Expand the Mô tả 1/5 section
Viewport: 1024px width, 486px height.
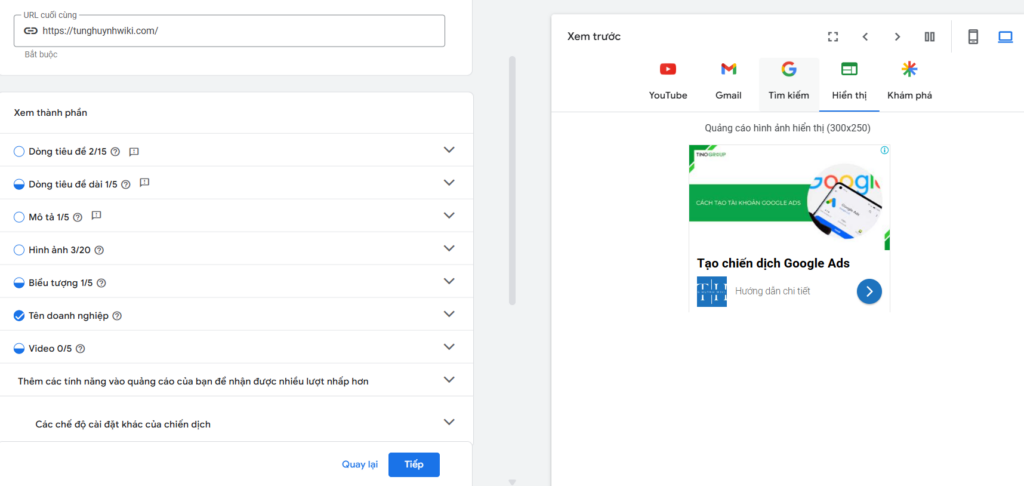[449, 215]
